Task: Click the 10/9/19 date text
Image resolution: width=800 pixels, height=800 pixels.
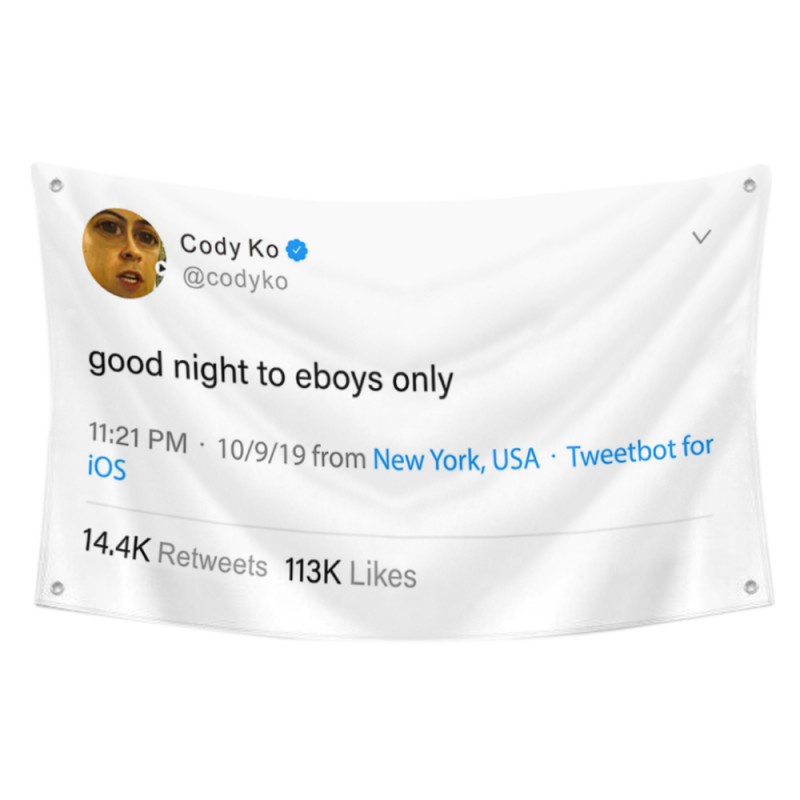Action: click(x=261, y=452)
